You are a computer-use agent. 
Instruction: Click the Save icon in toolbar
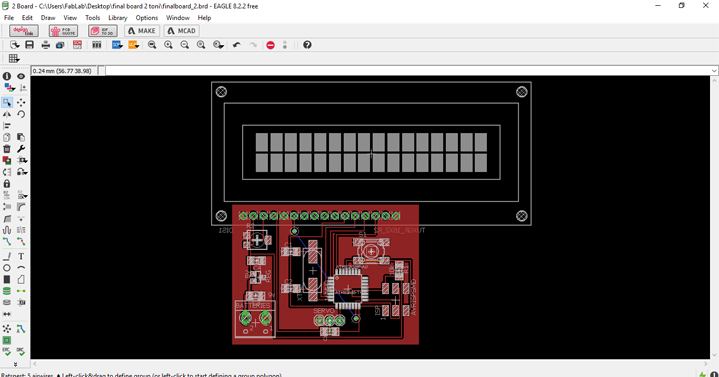coord(29,44)
